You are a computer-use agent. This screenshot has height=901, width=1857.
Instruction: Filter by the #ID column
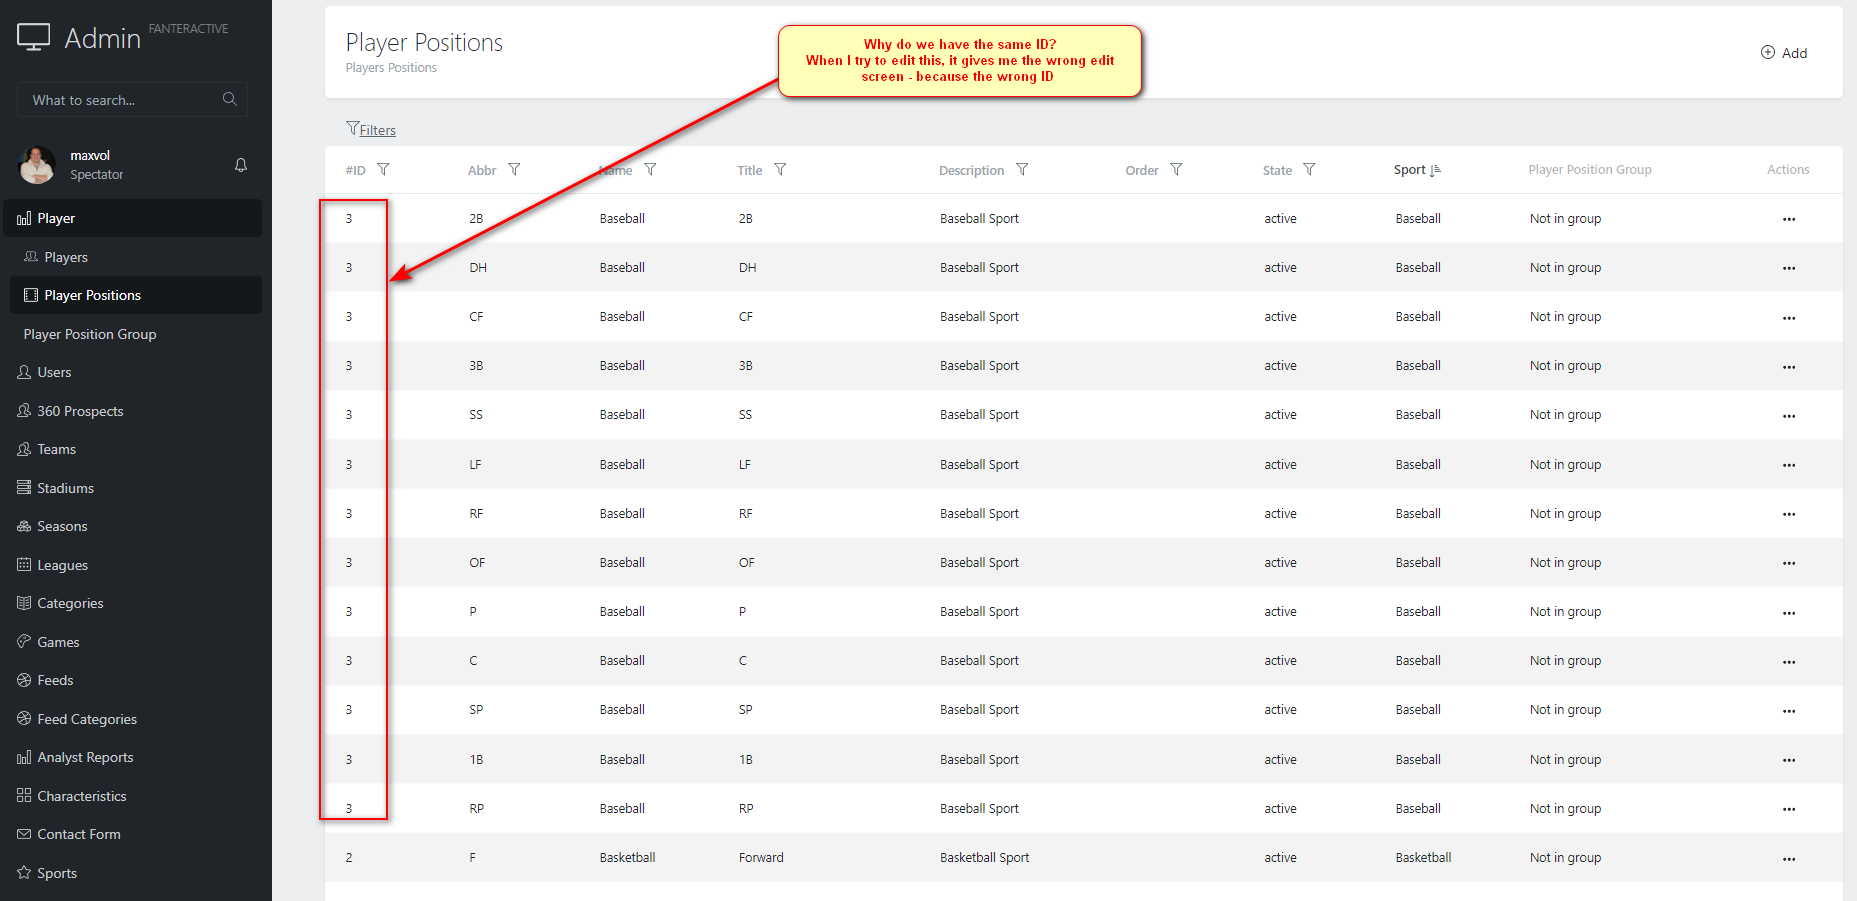pos(384,169)
